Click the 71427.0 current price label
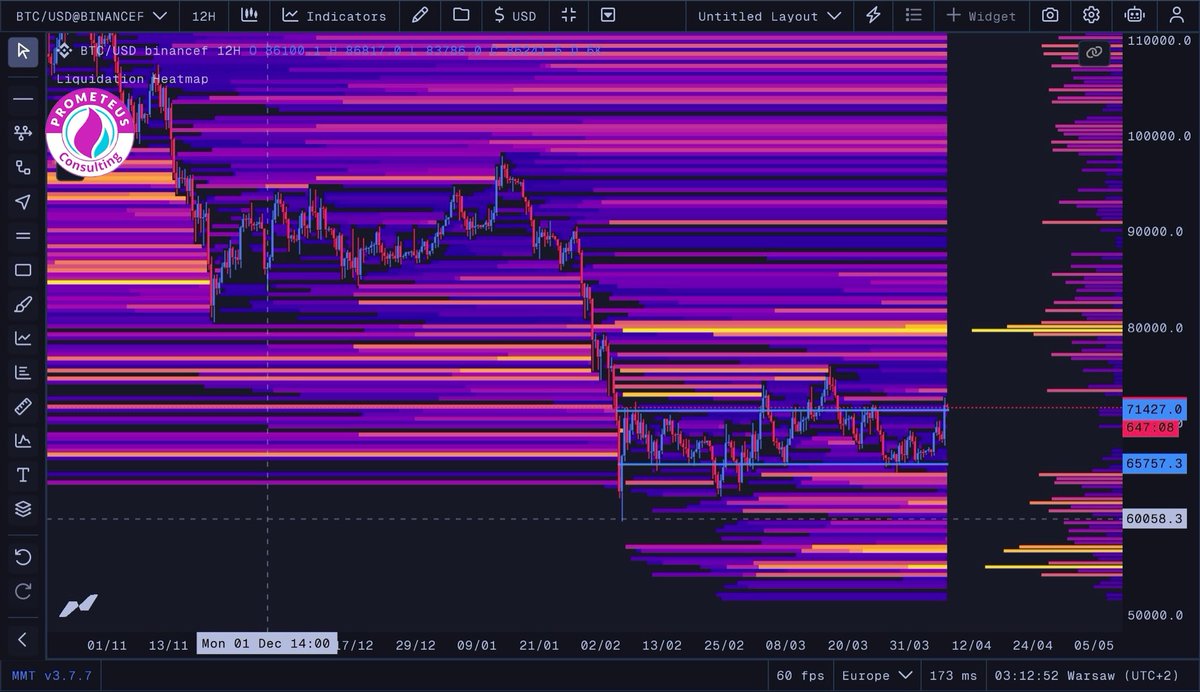This screenshot has width=1200, height=692. (x=1154, y=409)
